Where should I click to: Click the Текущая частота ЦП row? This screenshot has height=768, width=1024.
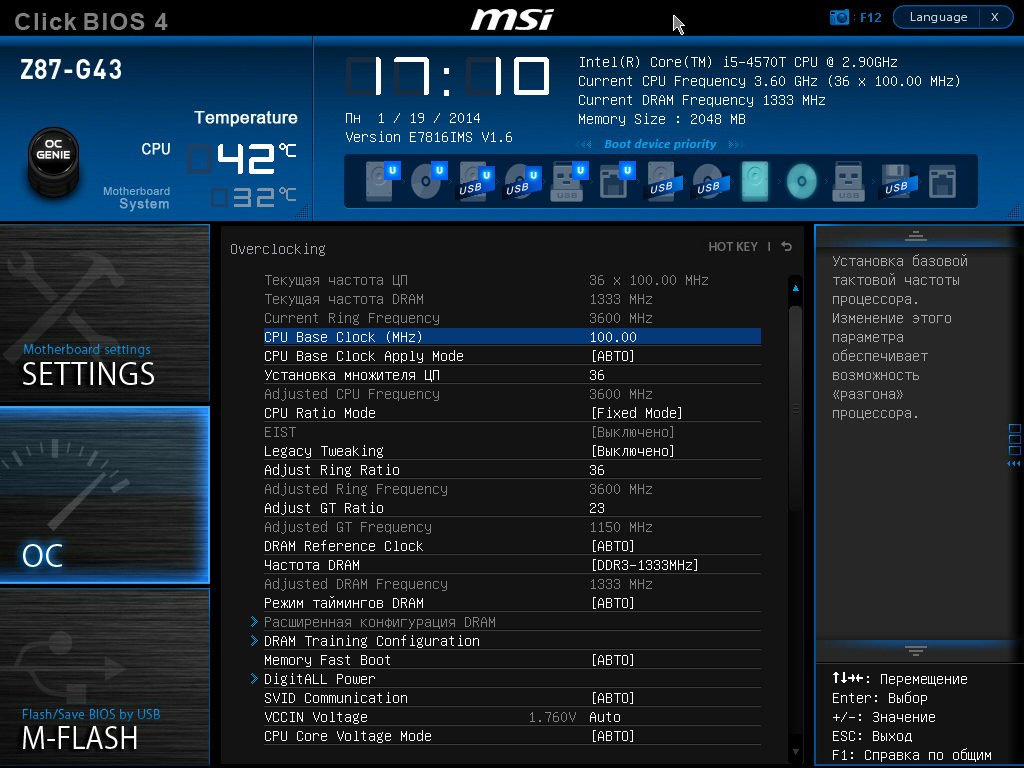[512, 280]
